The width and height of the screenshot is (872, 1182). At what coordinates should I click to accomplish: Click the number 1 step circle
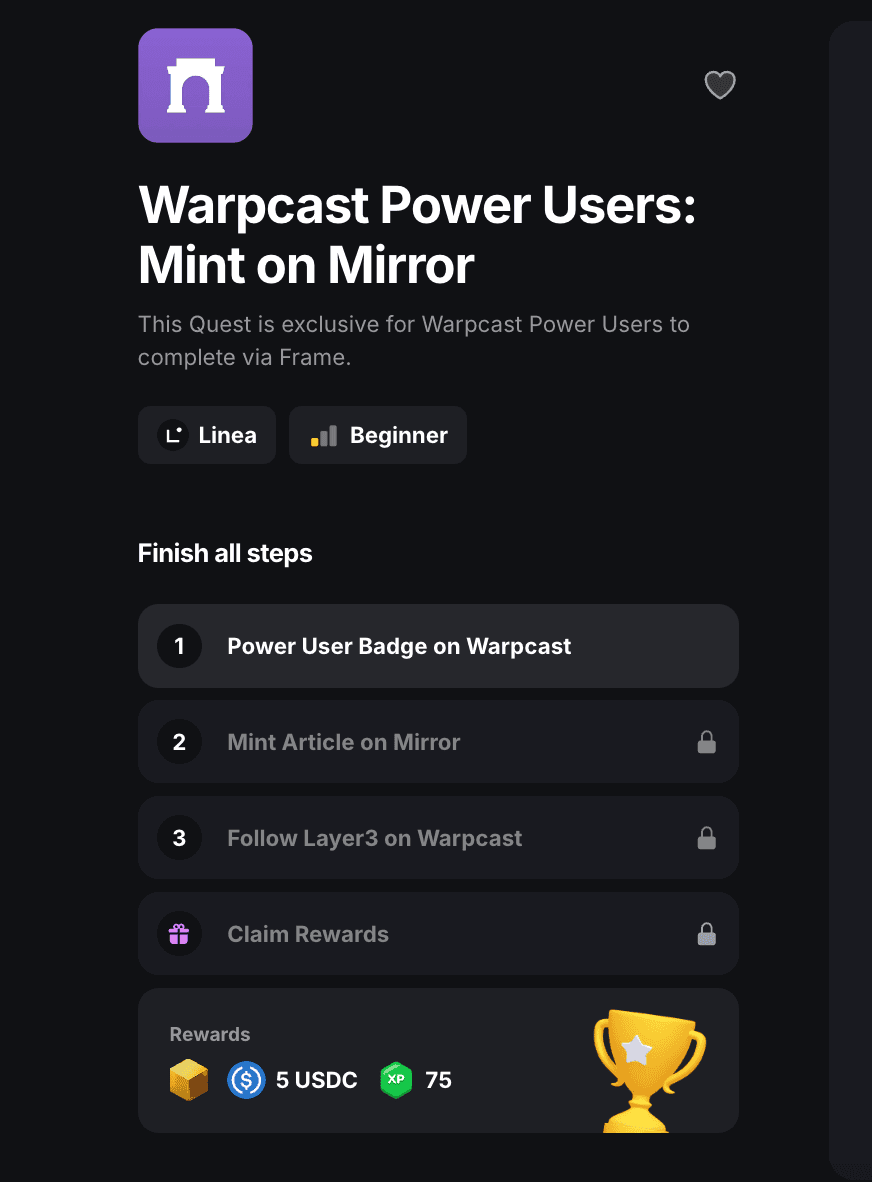click(x=179, y=646)
